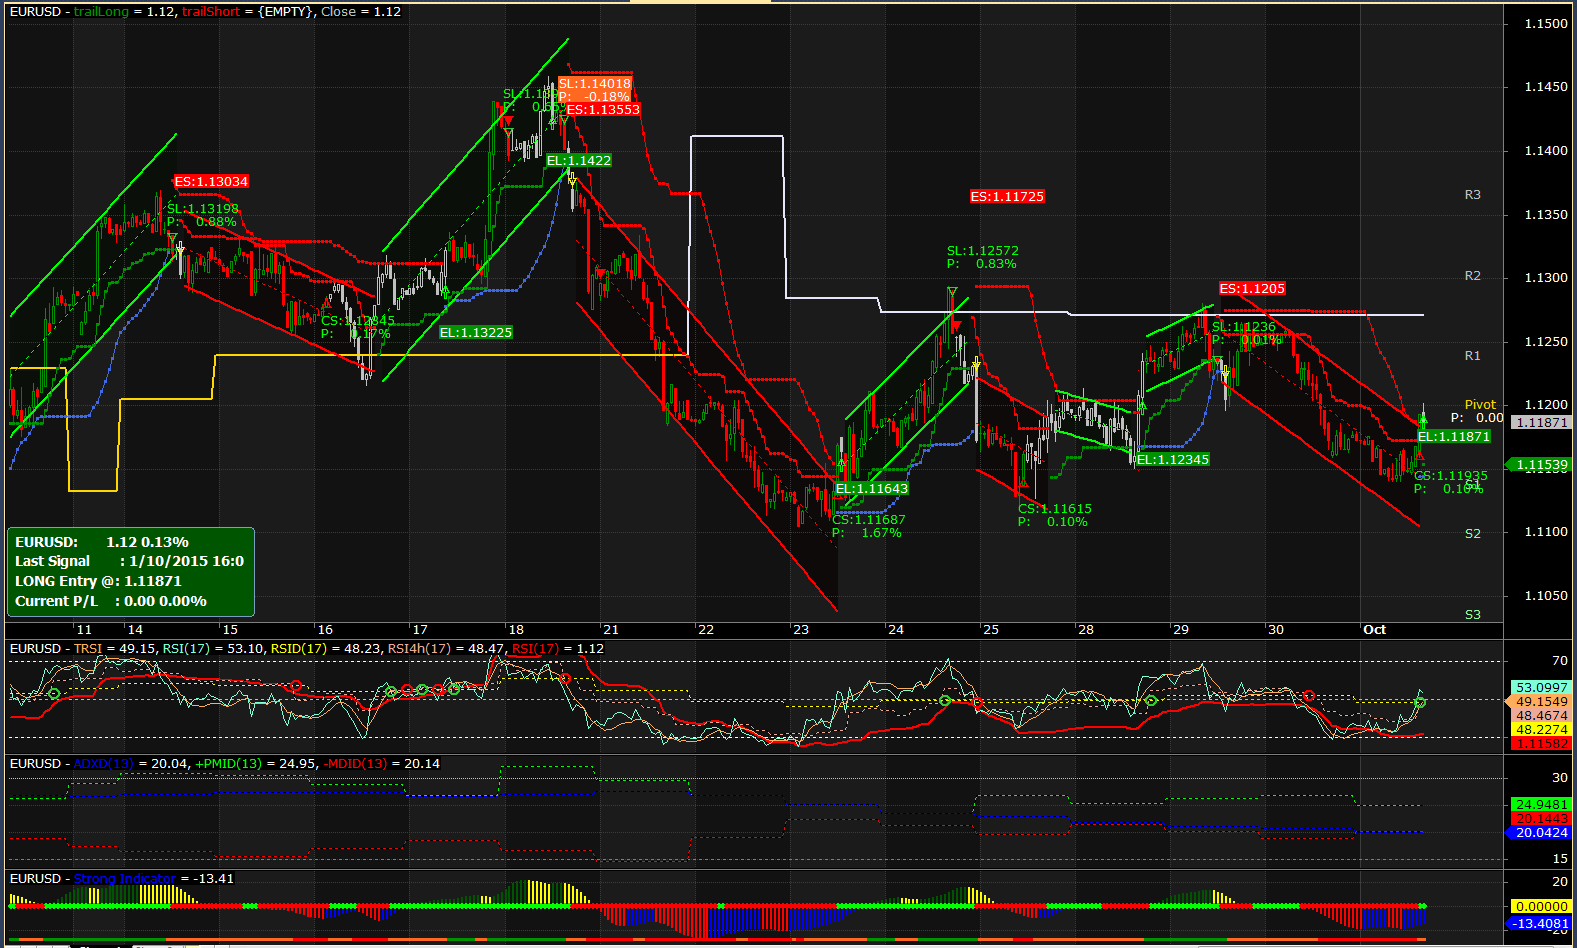This screenshot has height=948, width=1577.
Task: Click the R3 resistance level label
Action: pos(1472,195)
